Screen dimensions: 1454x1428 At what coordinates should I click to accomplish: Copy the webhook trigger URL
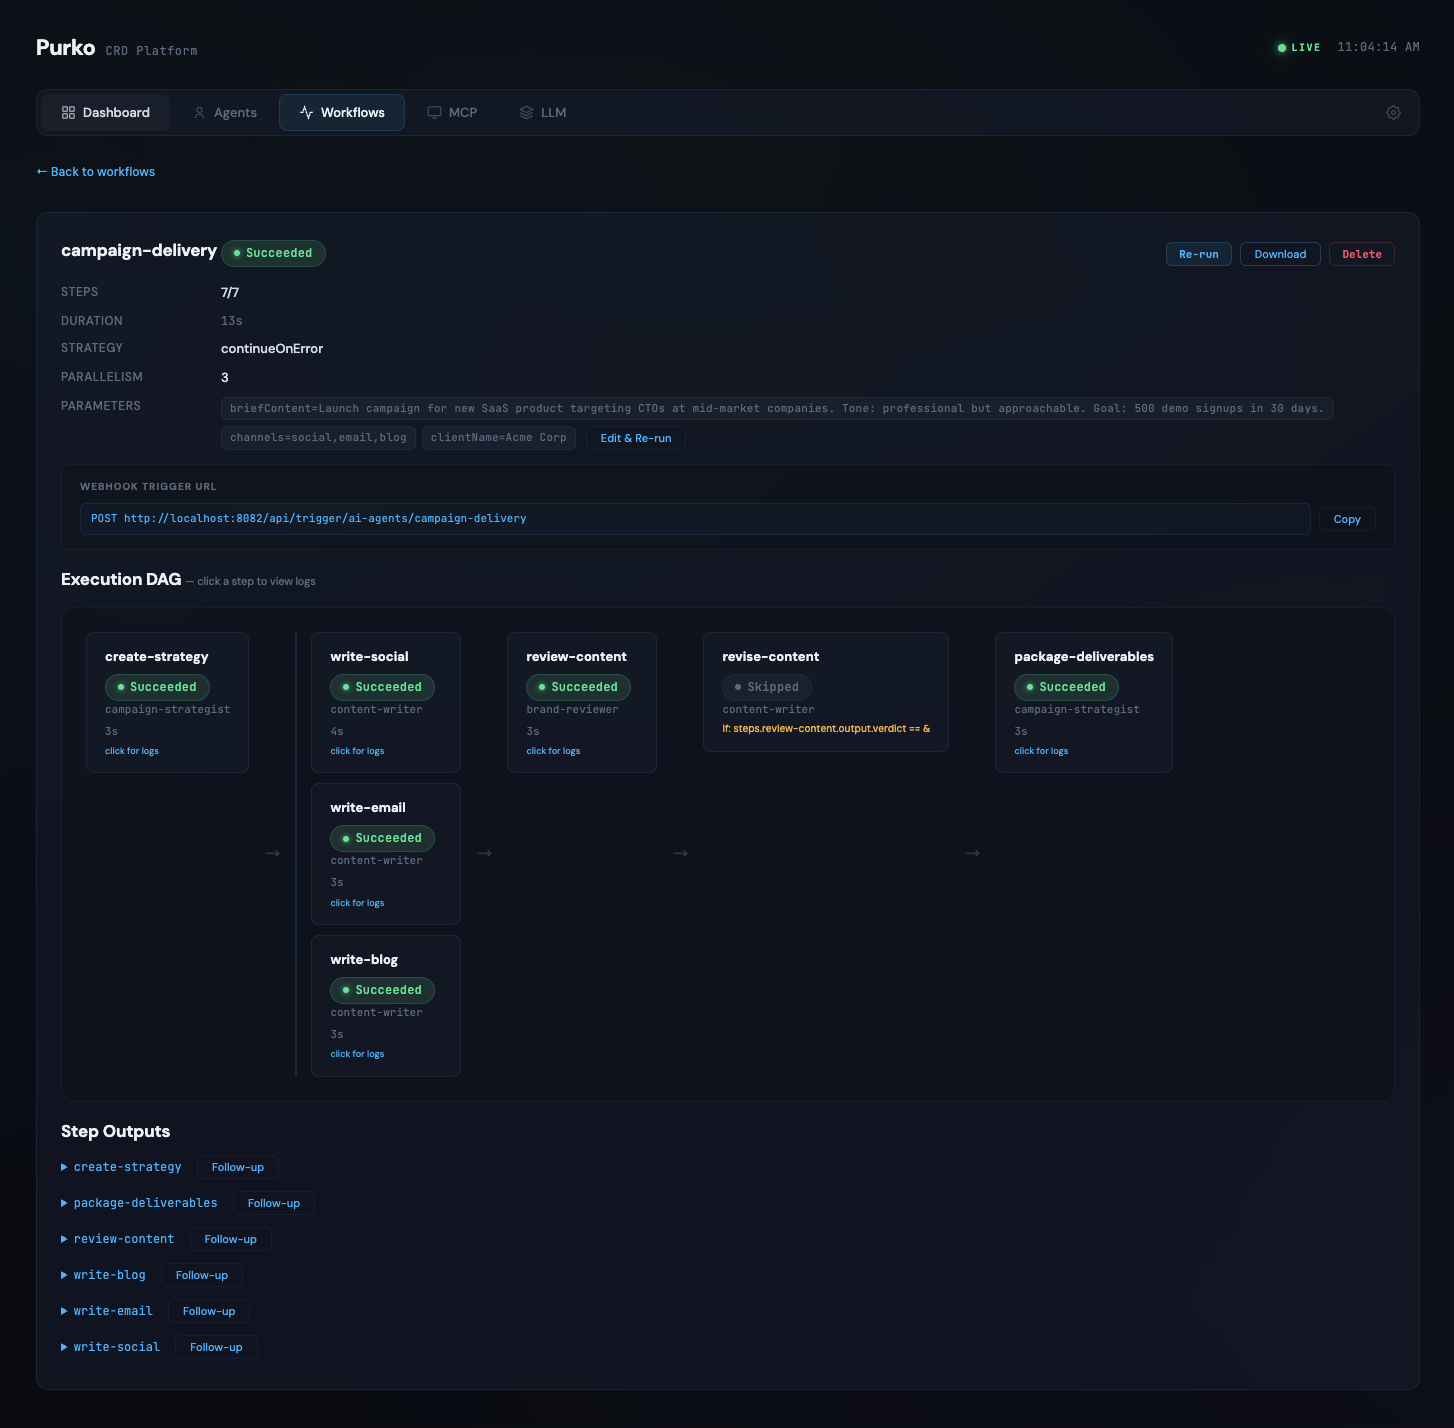[x=1347, y=519]
